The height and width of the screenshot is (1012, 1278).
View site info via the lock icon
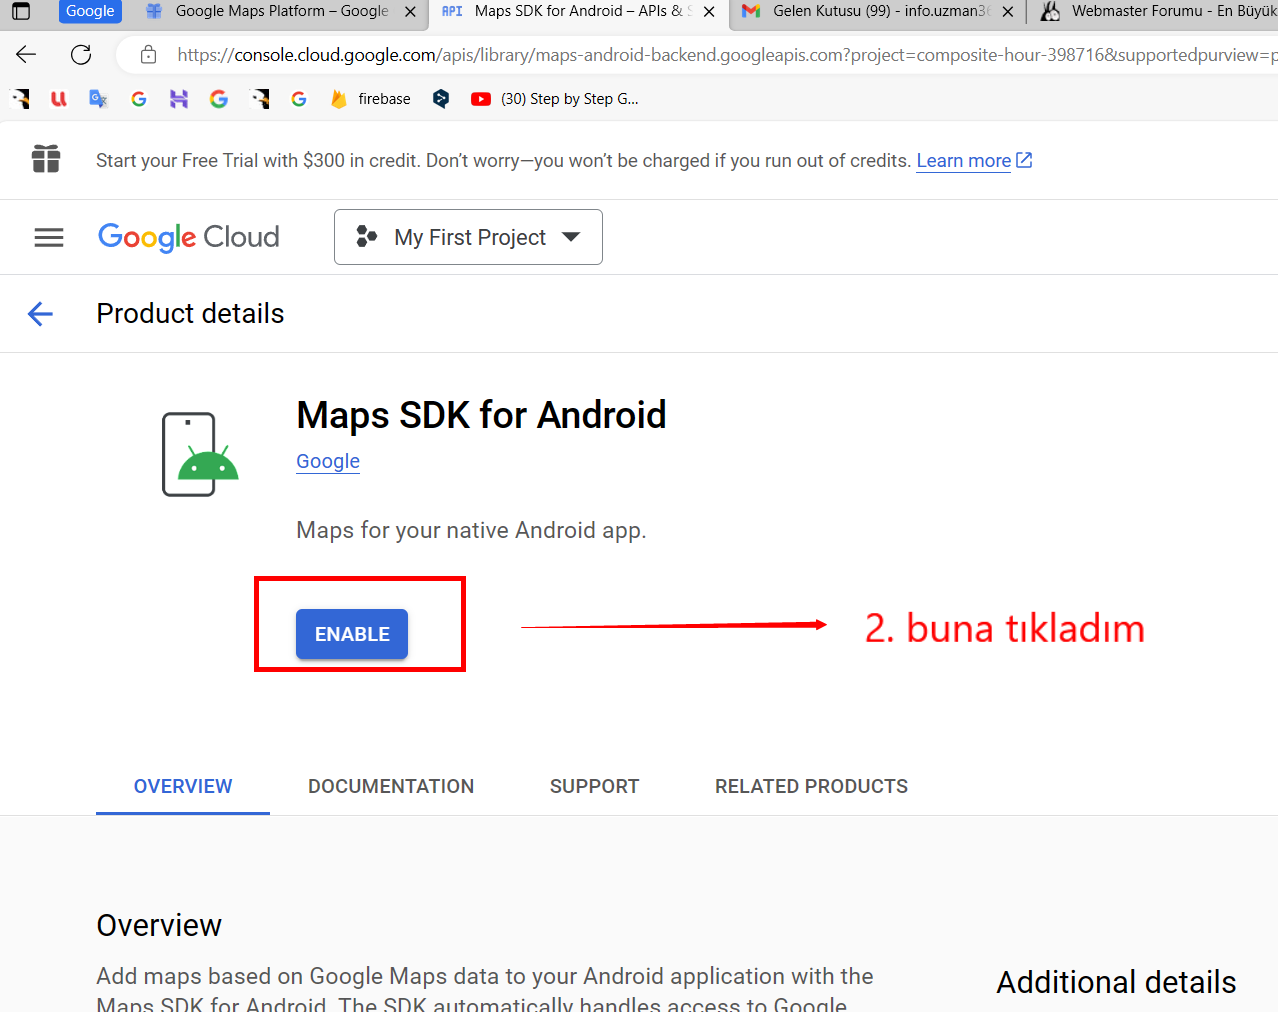click(148, 54)
